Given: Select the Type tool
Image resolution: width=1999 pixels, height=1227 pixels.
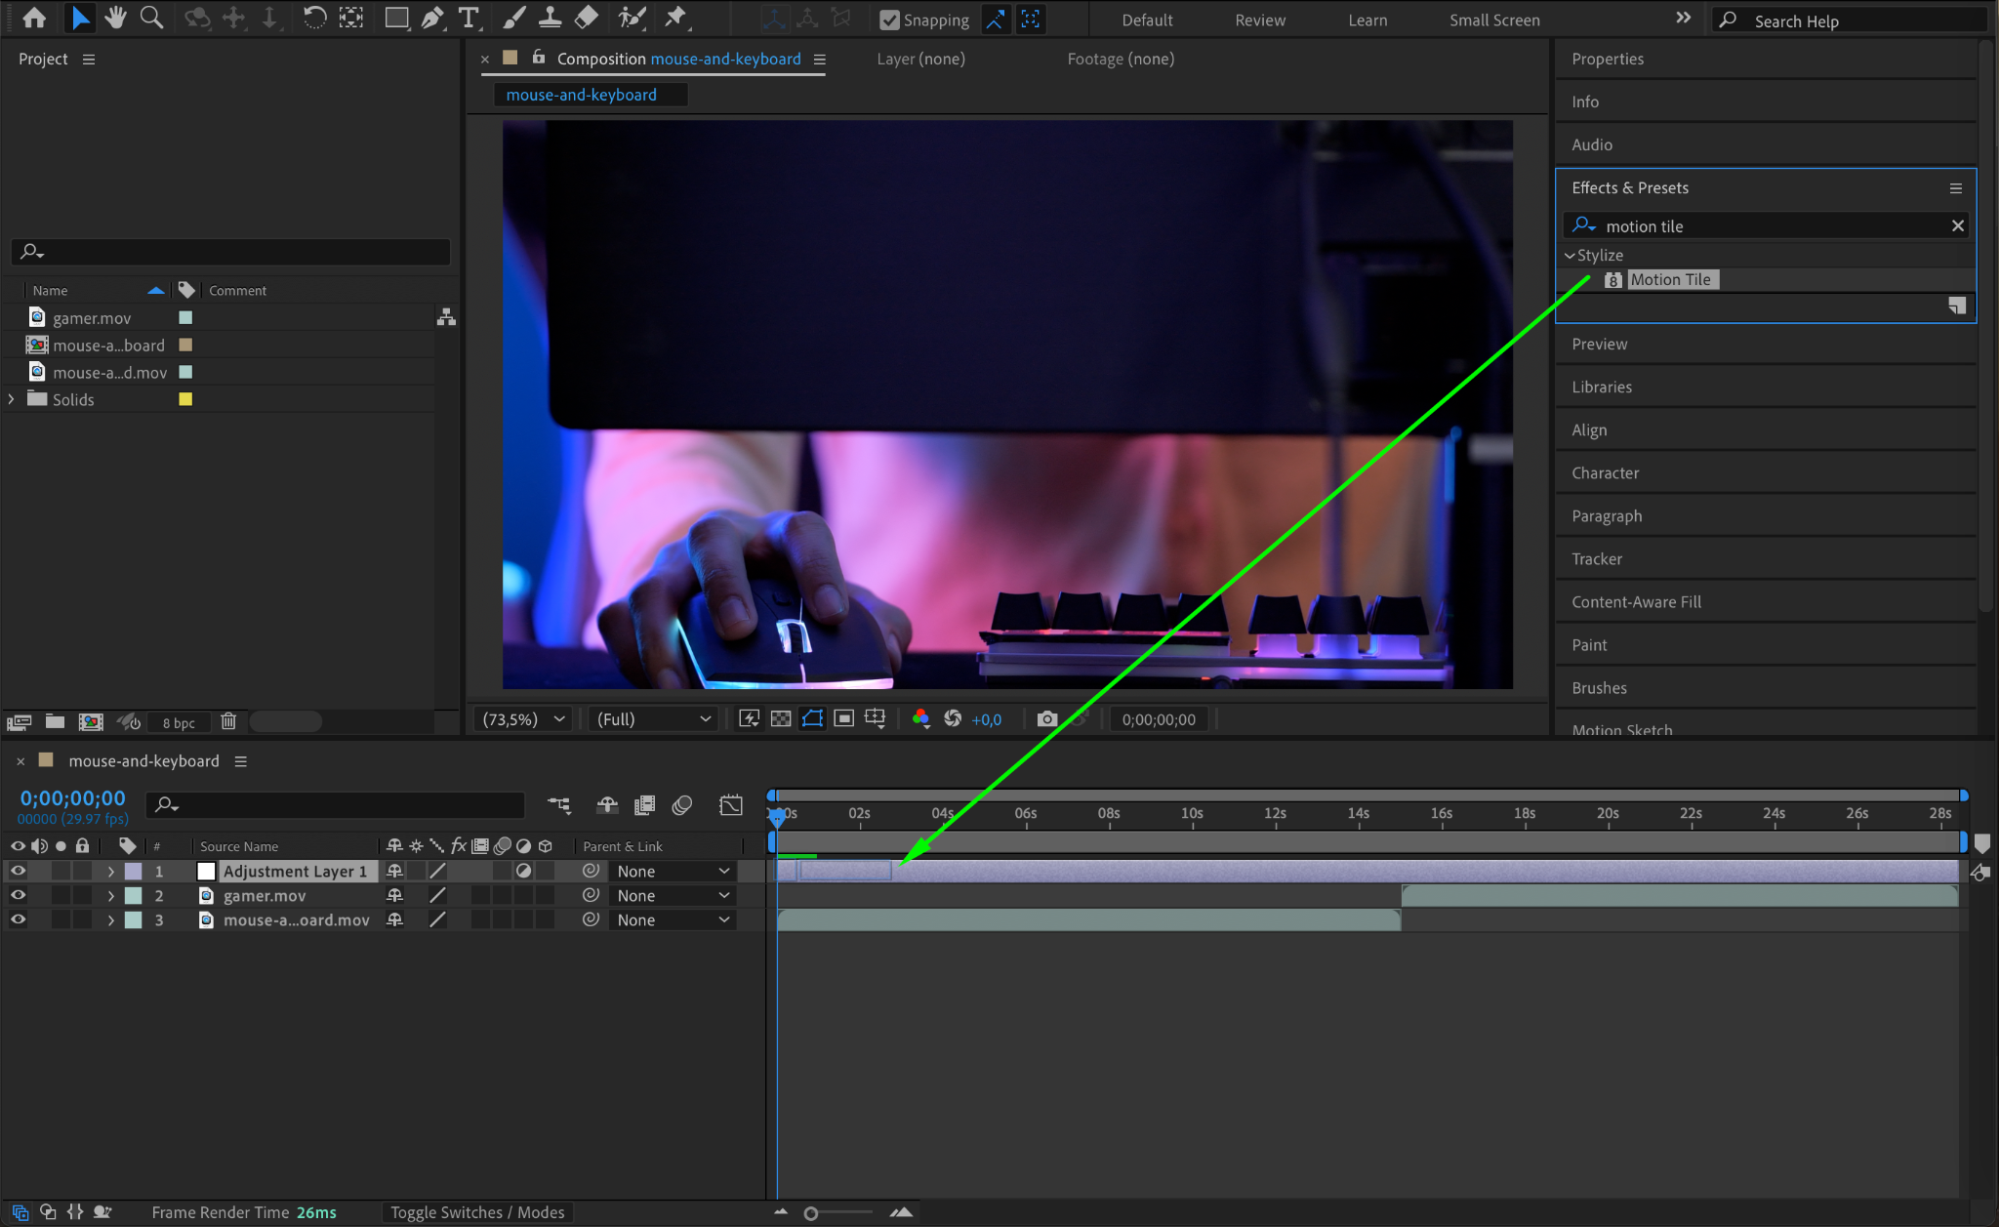Looking at the screenshot, I should click(468, 17).
